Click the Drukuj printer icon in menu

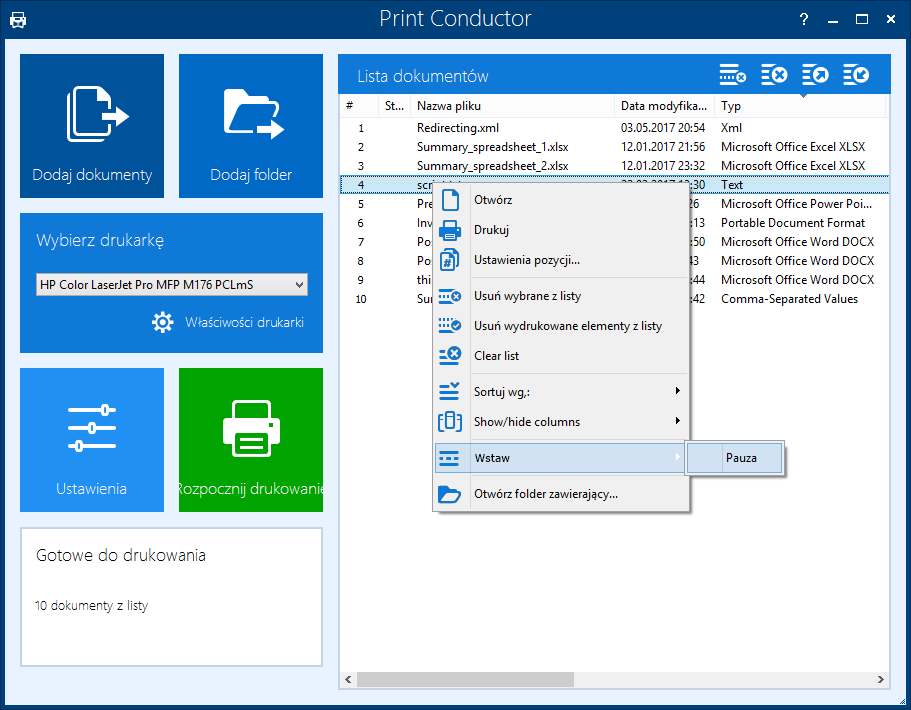450,231
